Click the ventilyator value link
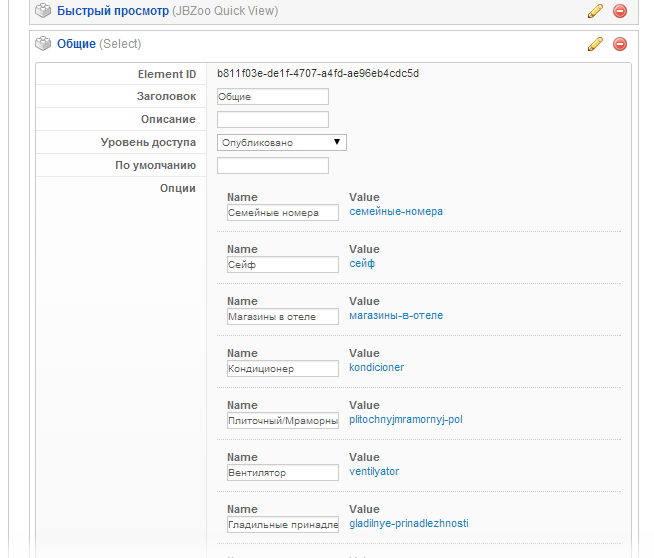Screen dimensions: 654x558 point(374,472)
